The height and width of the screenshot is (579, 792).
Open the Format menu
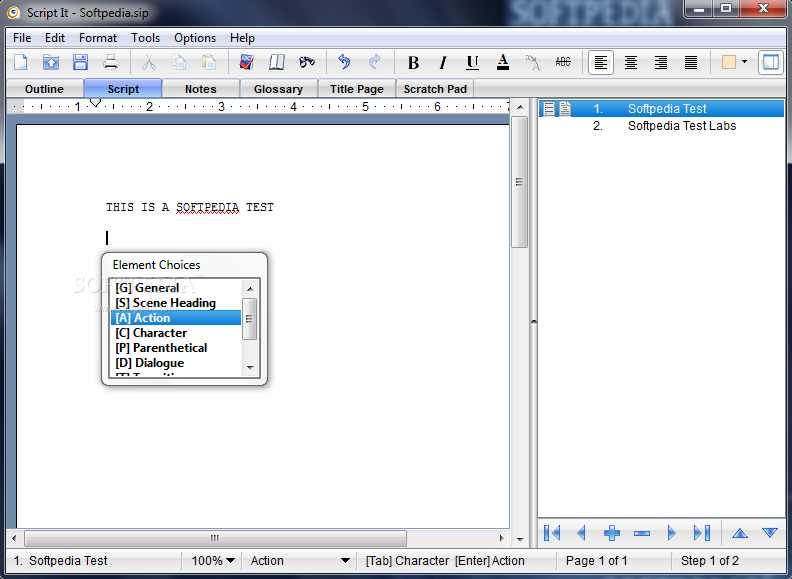[x=98, y=38]
